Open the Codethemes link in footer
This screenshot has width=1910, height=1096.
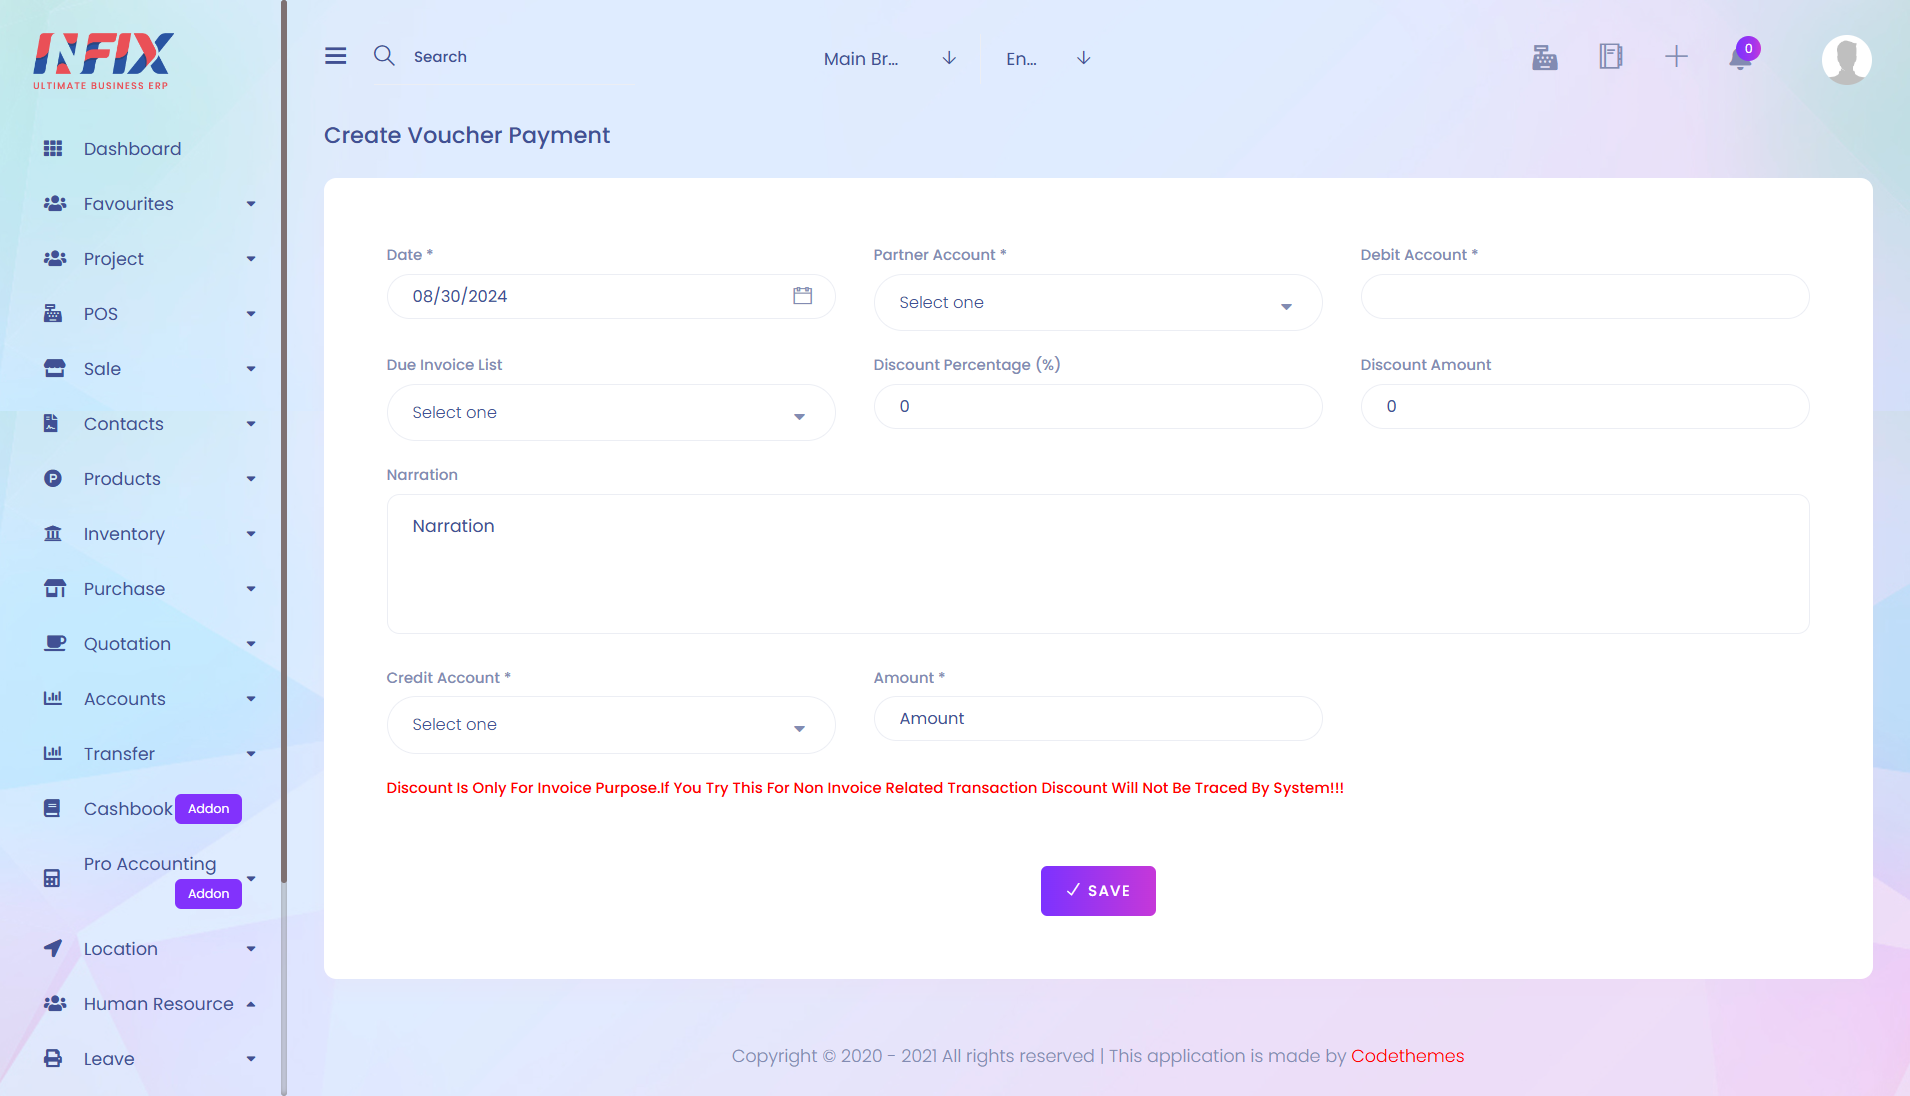pos(1407,1056)
